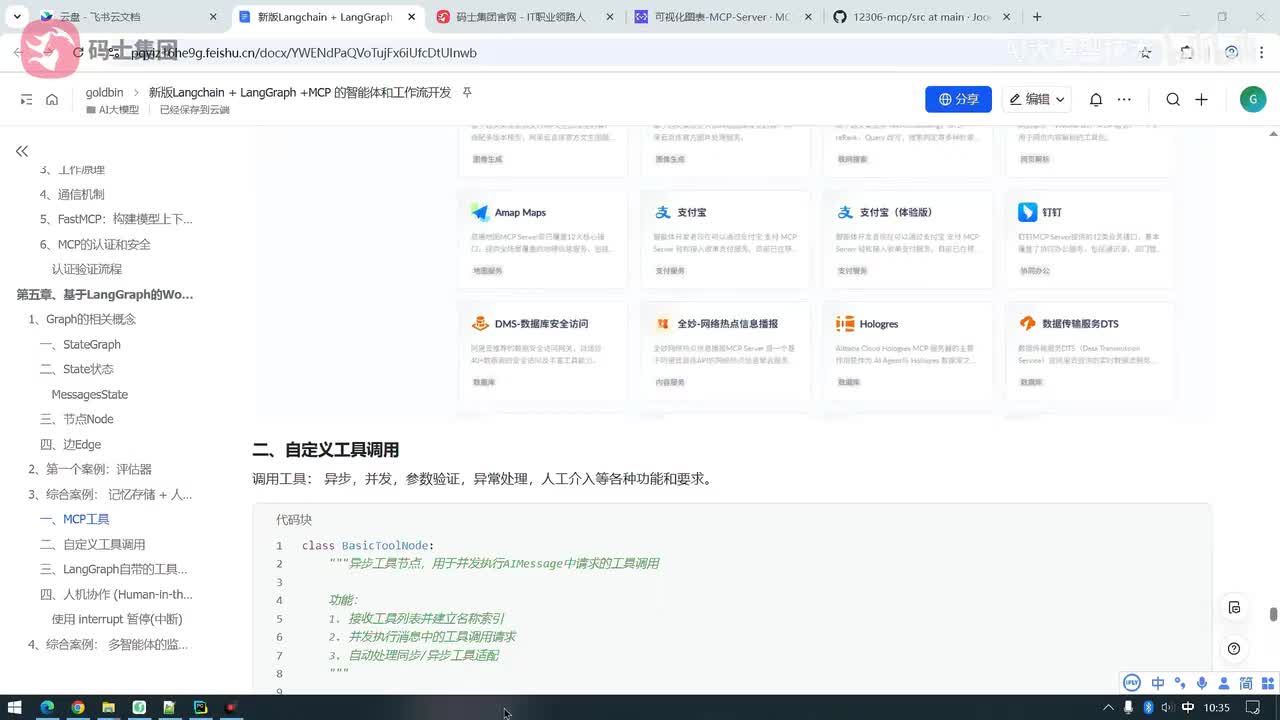The width and height of the screenshot is (1280, 720).
Task: Go to Graph的相关概念 outline entry
Action: click(x=82, y=319)
